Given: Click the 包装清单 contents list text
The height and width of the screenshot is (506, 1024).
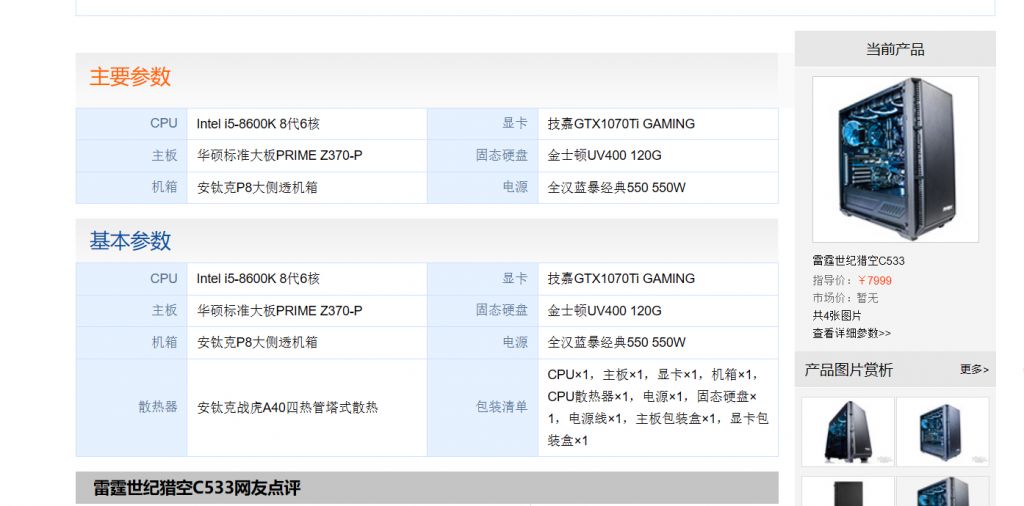Looking at the screenshot, I should point(658,407).
